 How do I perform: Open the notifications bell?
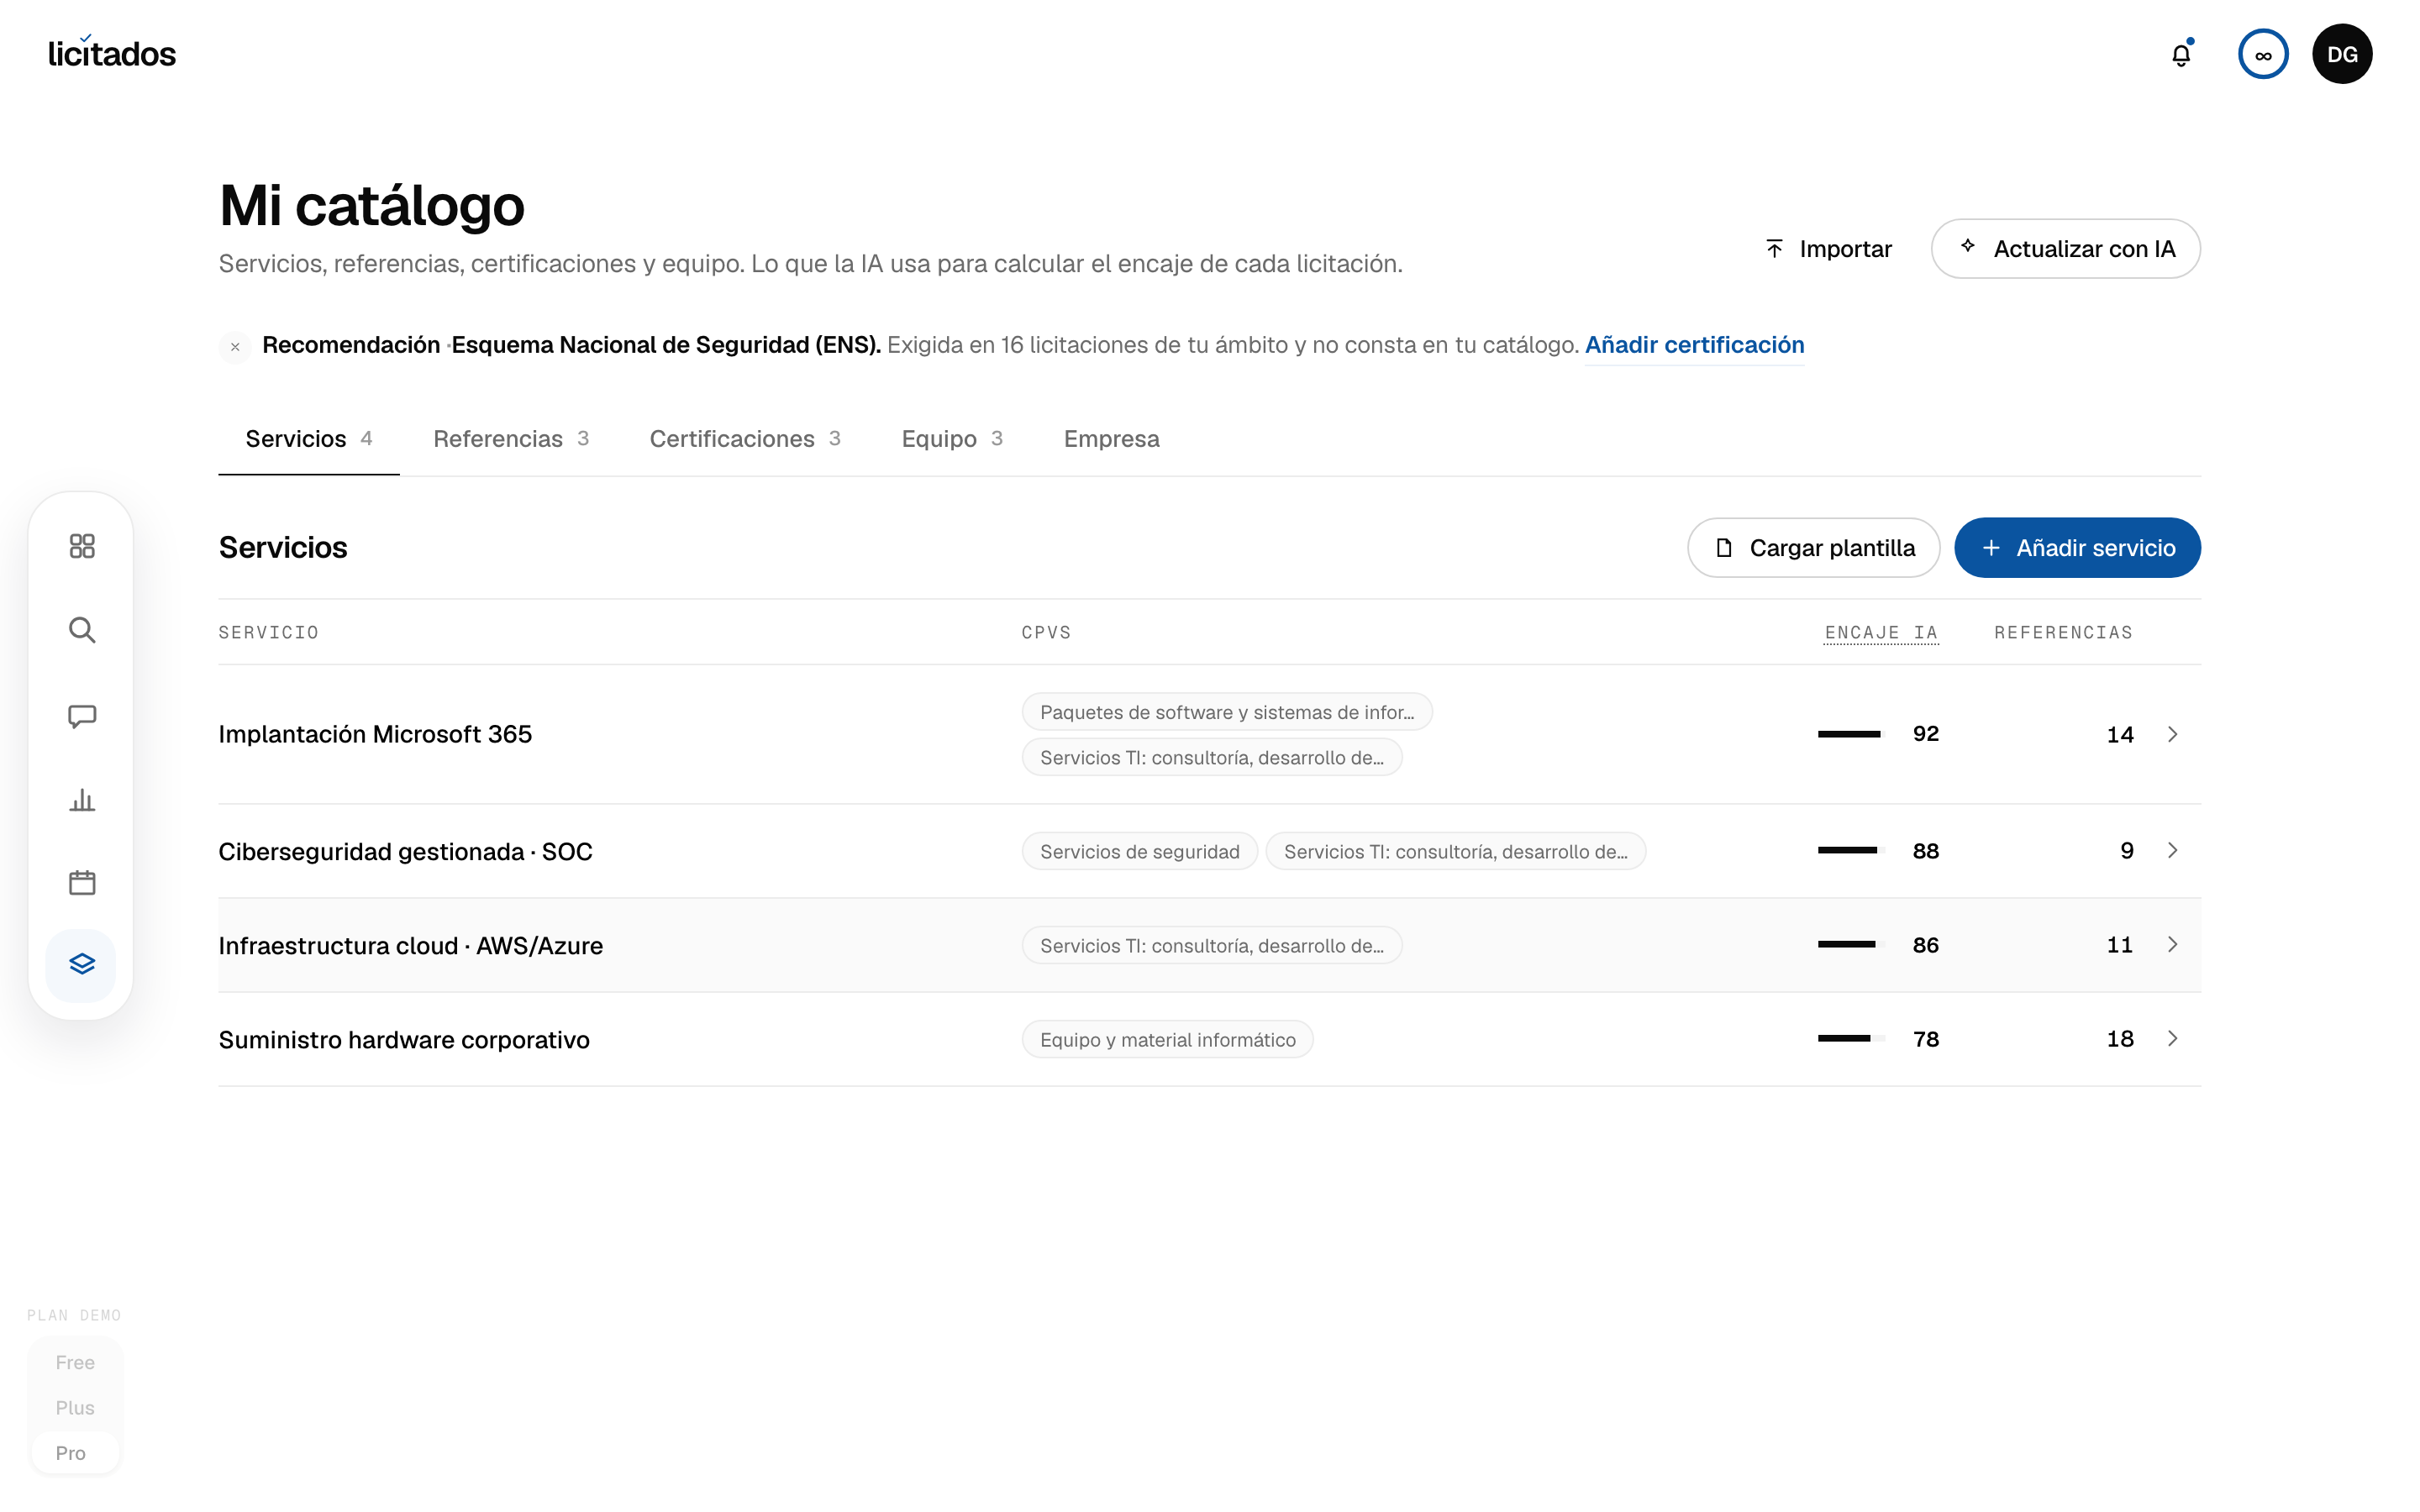[2181, 54]
